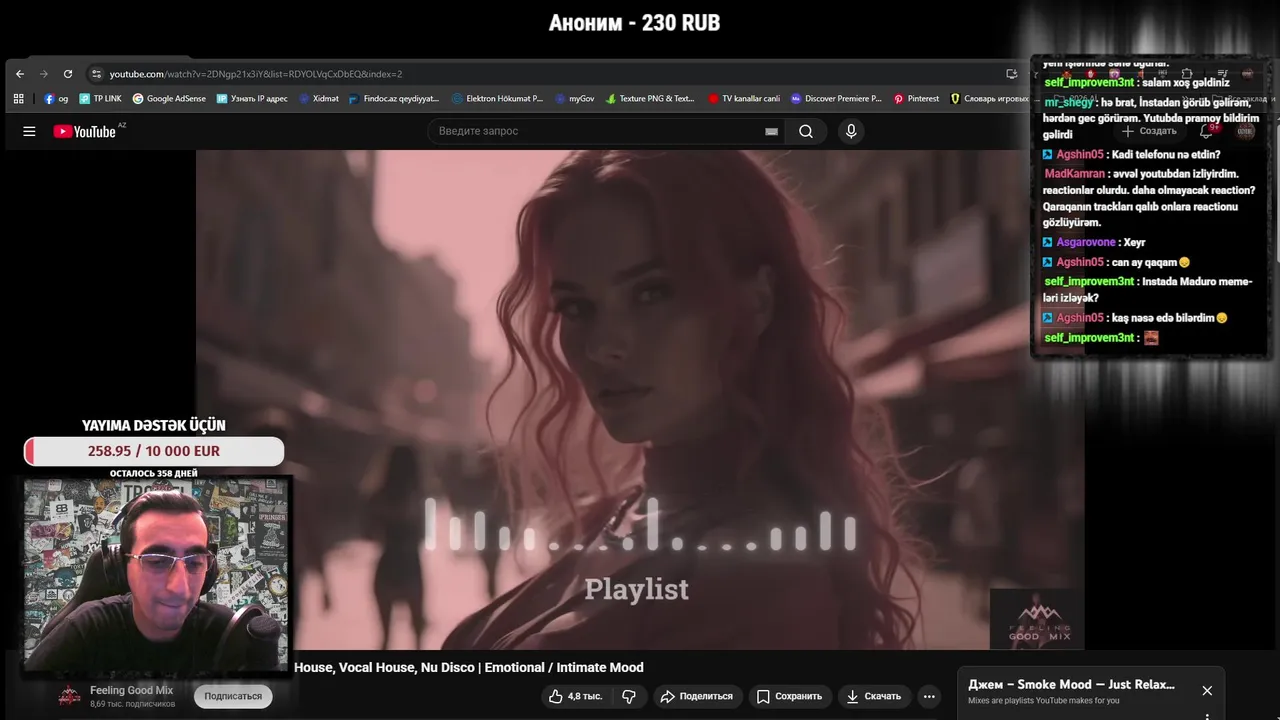Click the Скачать download button
This screenshot has width=1280, height=720.
pyautogui.click(x=873, y=696)
